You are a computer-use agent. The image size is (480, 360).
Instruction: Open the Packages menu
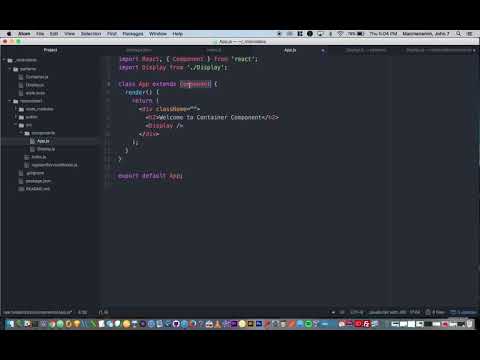133,34
